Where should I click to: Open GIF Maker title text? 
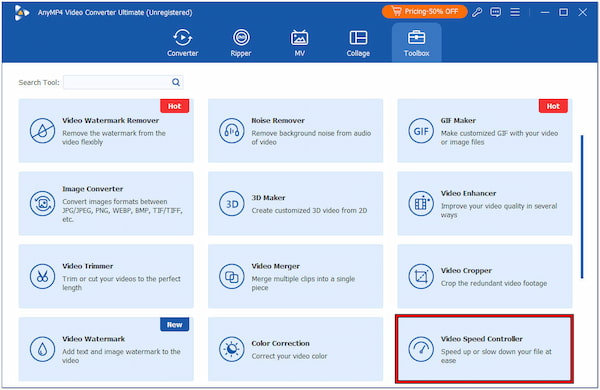pyautogui.click(x=458, y=121)
